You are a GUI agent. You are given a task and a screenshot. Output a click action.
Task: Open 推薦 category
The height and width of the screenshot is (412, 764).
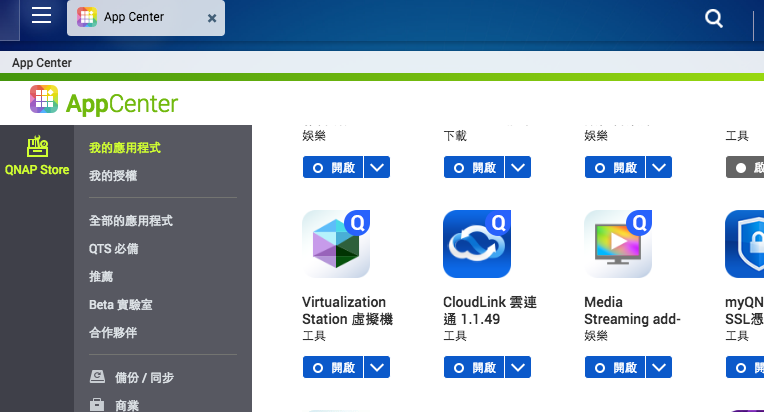tap(101, 276)
